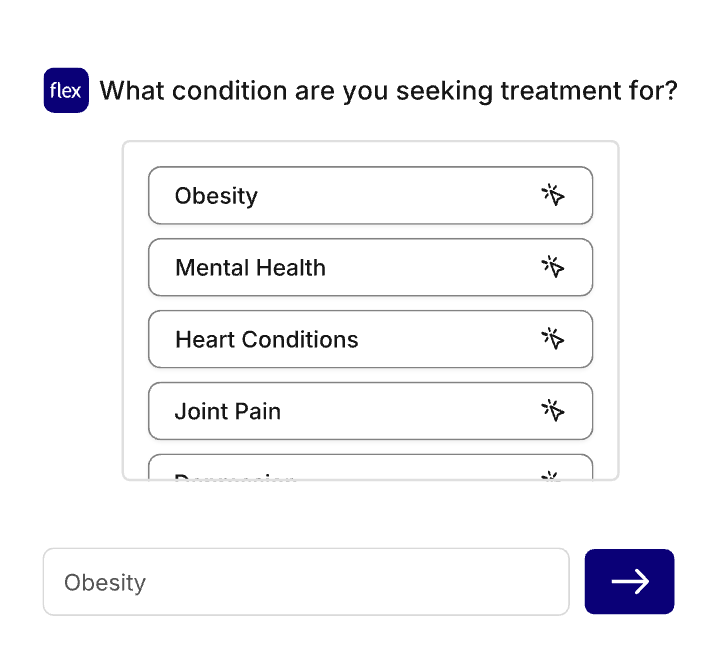Select the Joint Pain option

point(370,411)
